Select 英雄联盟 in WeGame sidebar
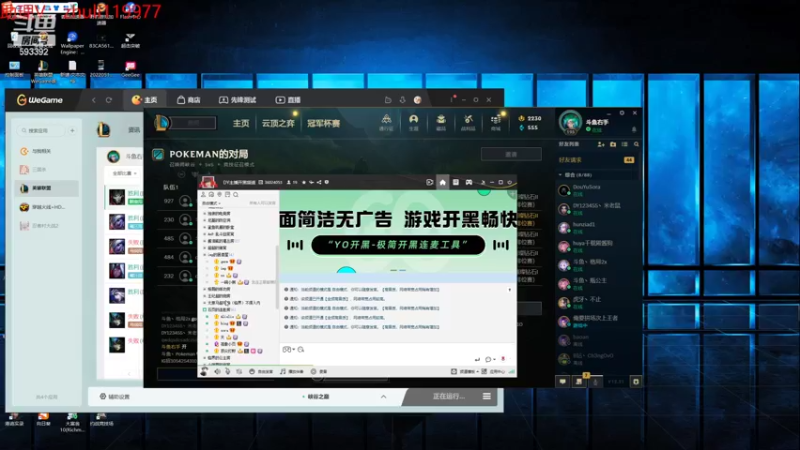Screen dimensions: 800x450 tap(47, 188)
